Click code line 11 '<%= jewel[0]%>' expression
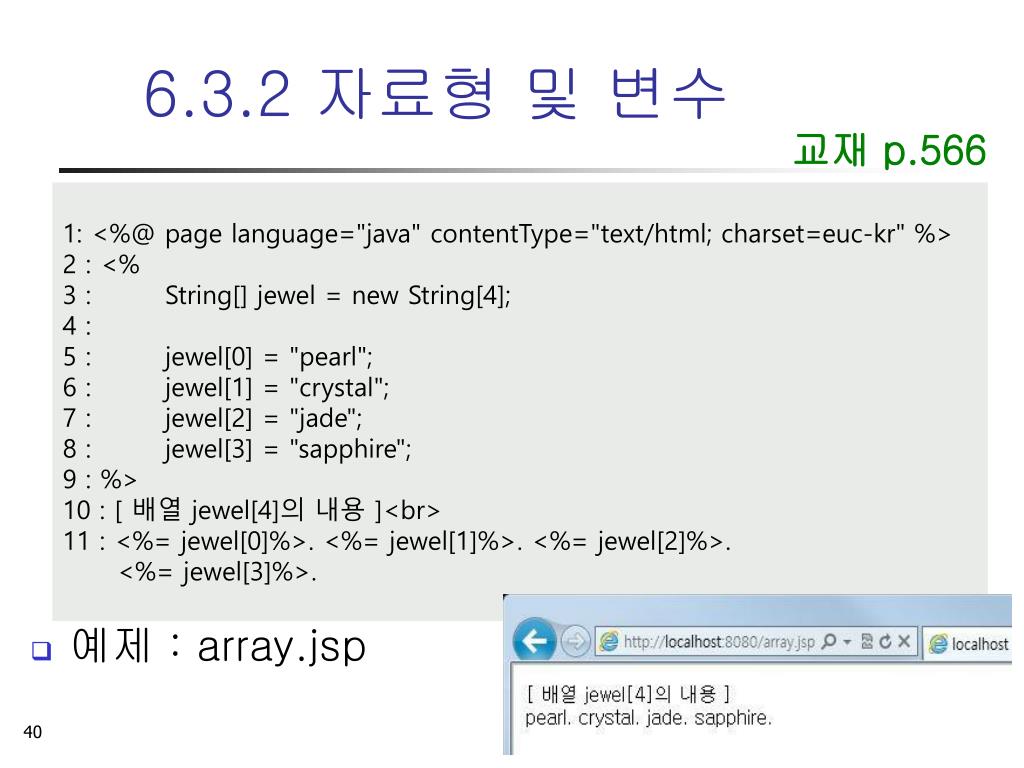The image size is (1024, 768). (211, 541)
